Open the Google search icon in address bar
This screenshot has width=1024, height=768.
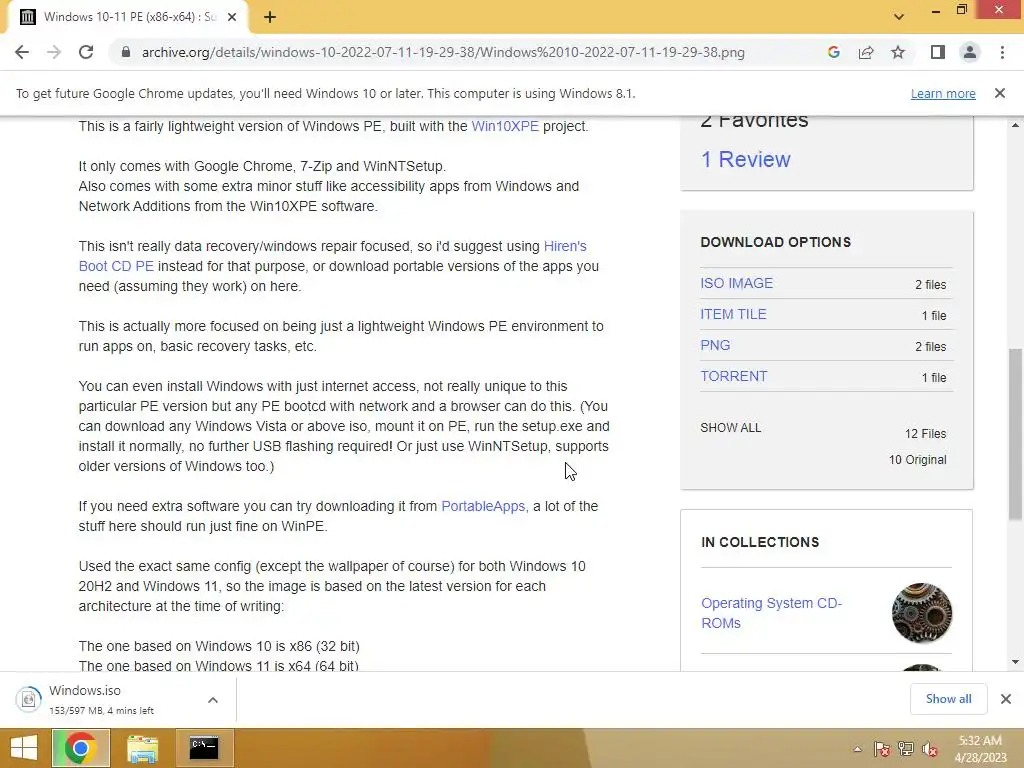[x=833, y=52]
